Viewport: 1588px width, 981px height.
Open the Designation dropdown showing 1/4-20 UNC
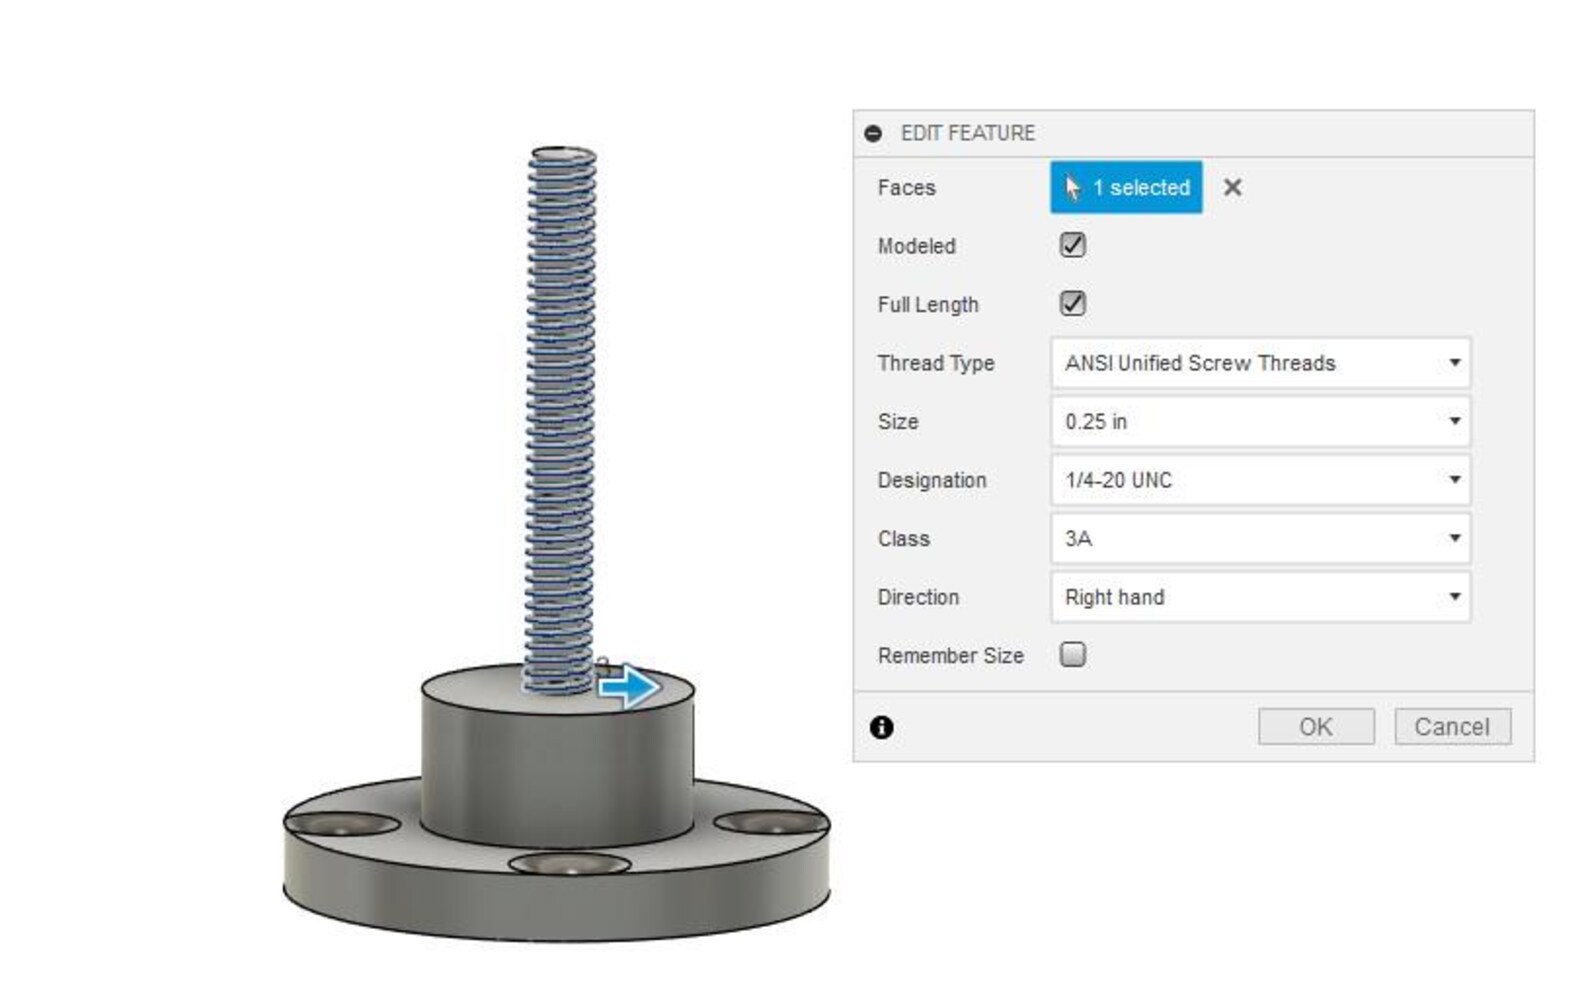pyautogui.click(x=1260, y=480)
